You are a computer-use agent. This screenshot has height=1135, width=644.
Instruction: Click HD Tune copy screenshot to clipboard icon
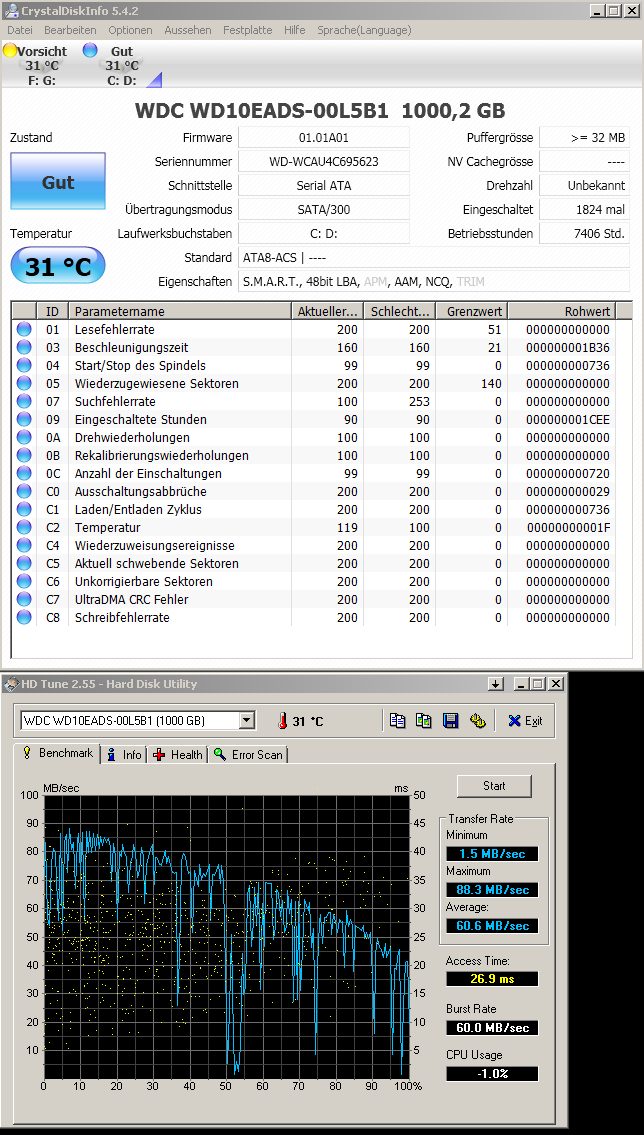point(424,720)
